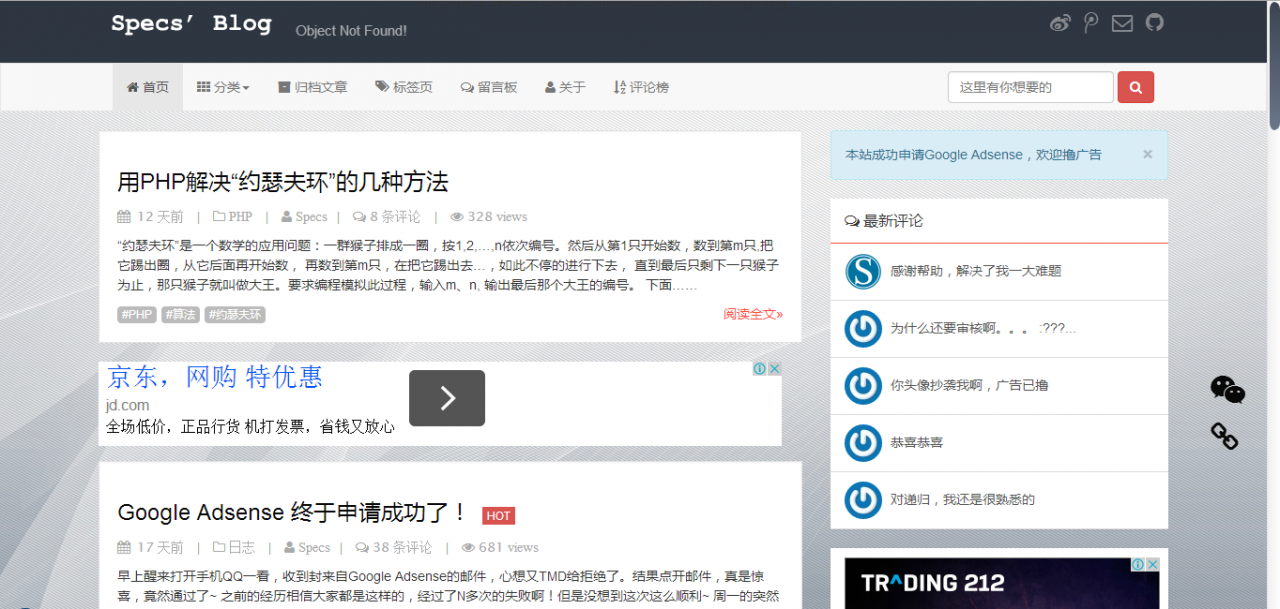Click the email envelope icon in header
This screenshot has width=1280, height=609.
pos(1122,22)
